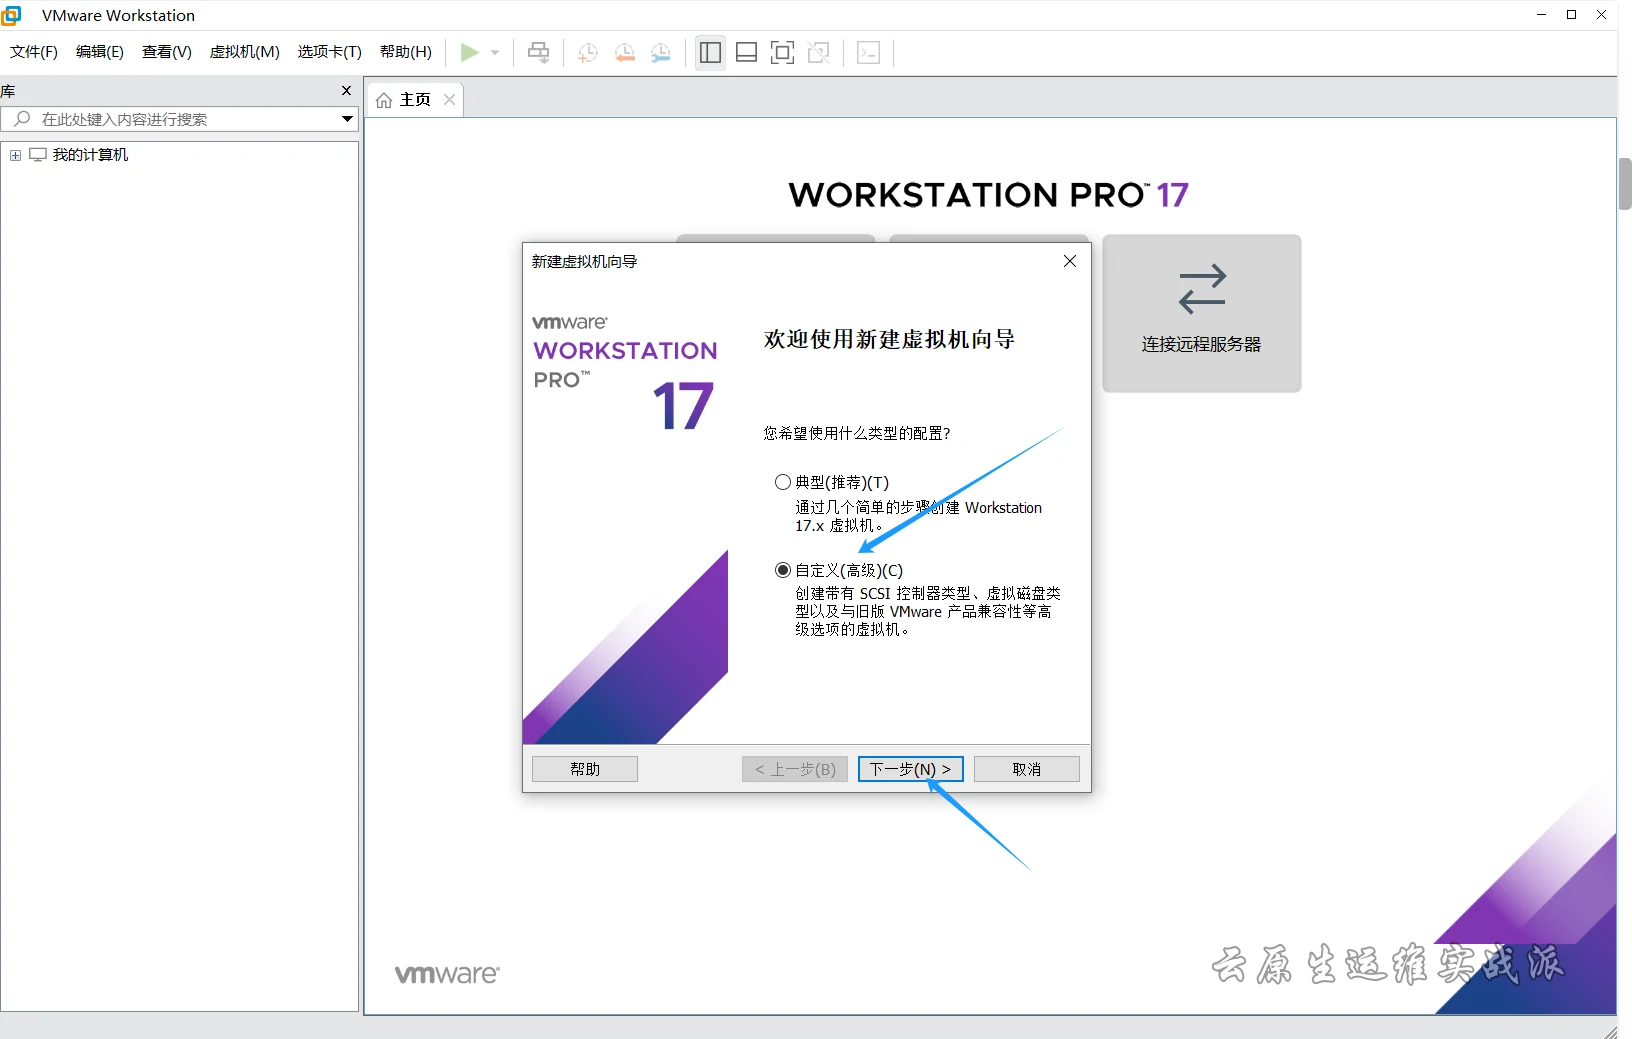This screenshot has height=1039, width=1632.
Task: Click the 取消 button in the wizard
Action: click(1027, 769)
